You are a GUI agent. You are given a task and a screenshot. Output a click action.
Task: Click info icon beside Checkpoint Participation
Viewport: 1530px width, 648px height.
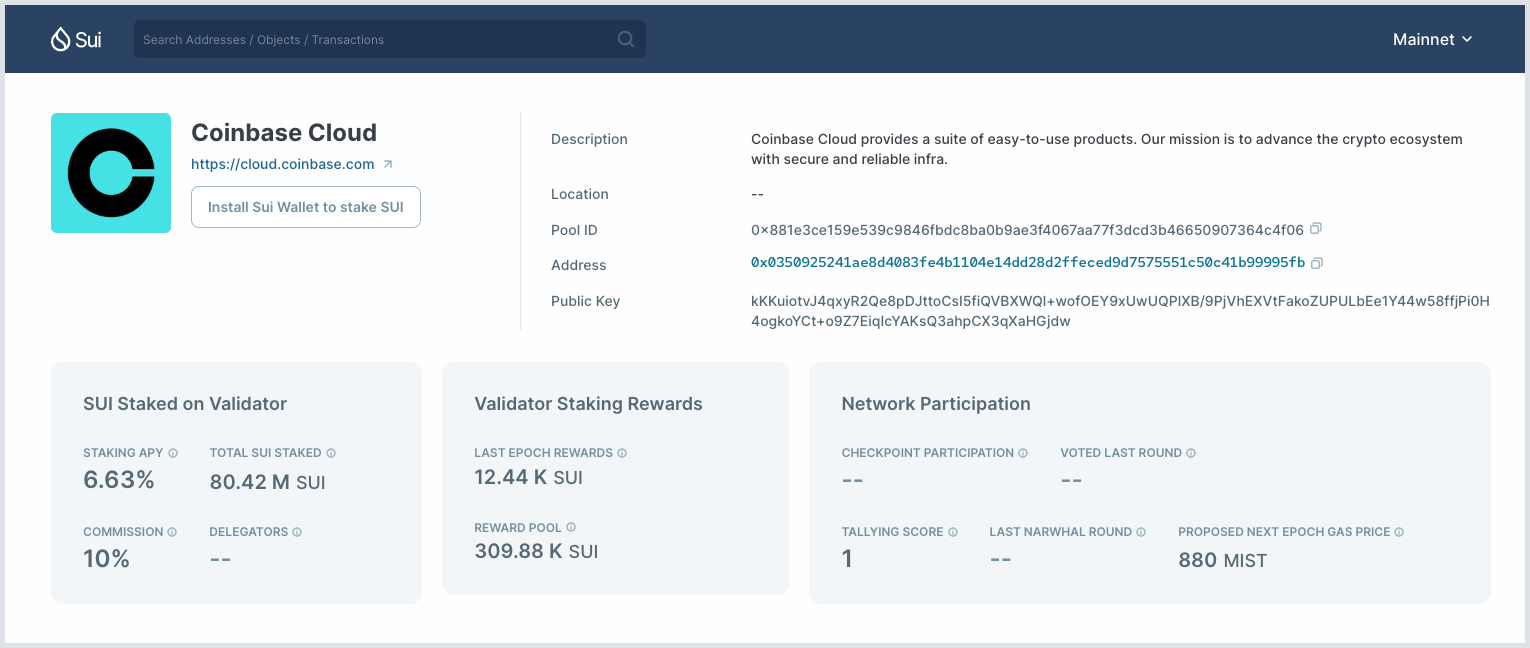1023,453
